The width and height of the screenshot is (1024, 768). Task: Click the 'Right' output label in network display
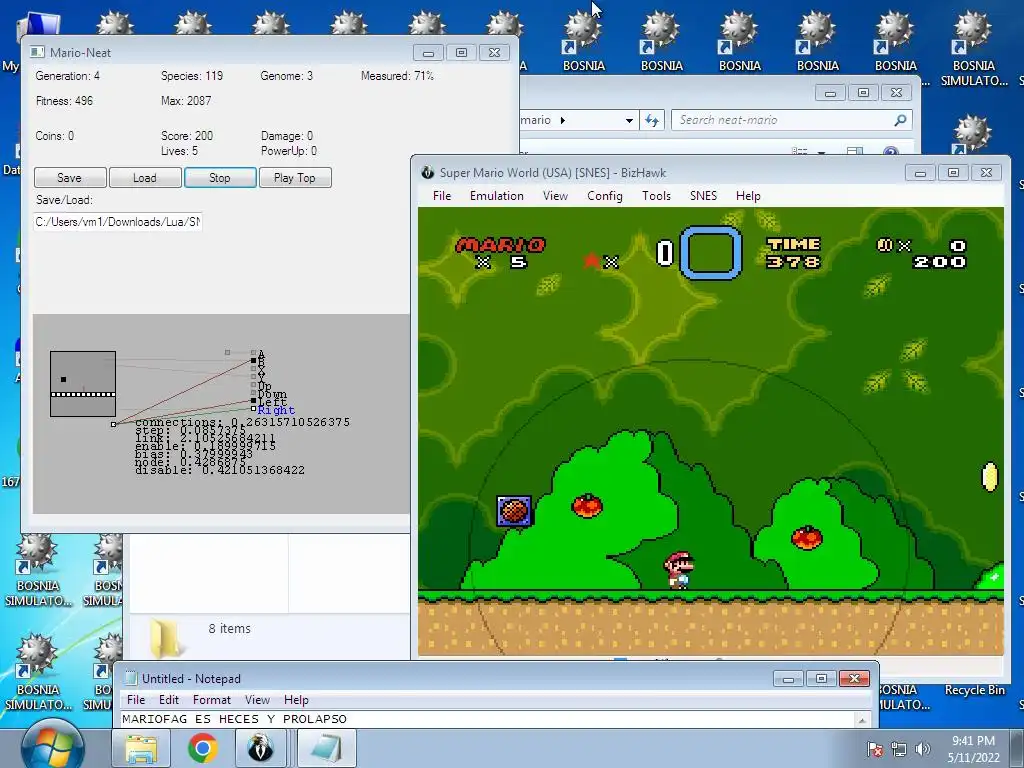276,410
